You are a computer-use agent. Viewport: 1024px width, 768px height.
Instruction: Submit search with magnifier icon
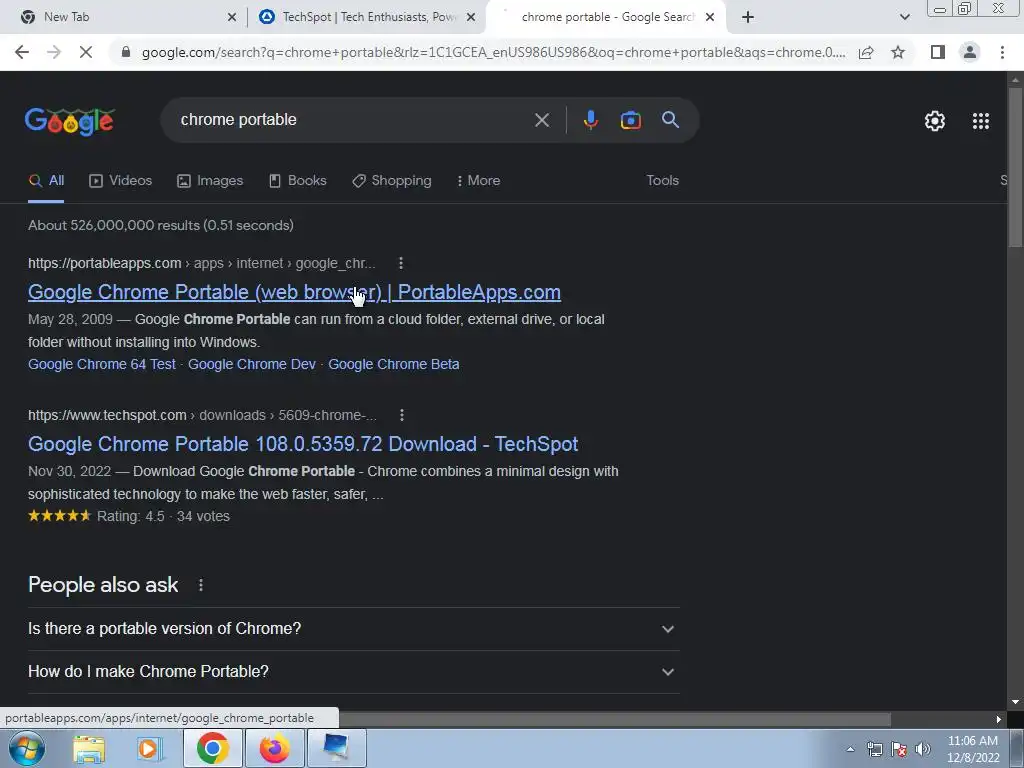pos(670,120)
